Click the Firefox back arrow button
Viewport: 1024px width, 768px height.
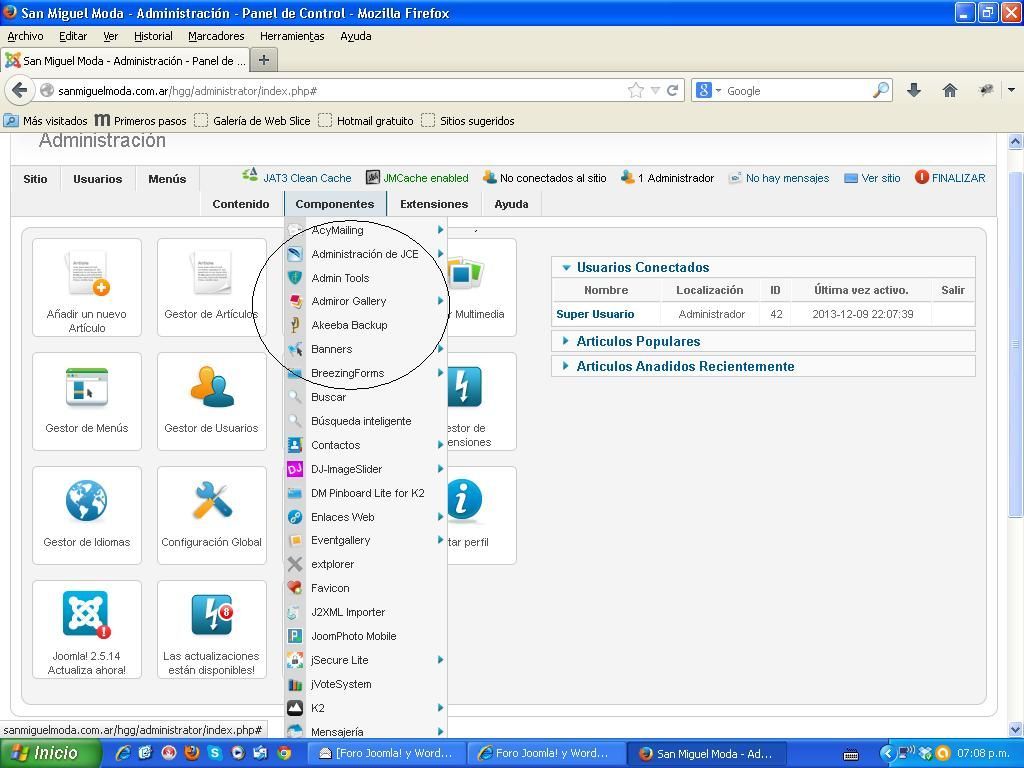click(x=20, y=90)
